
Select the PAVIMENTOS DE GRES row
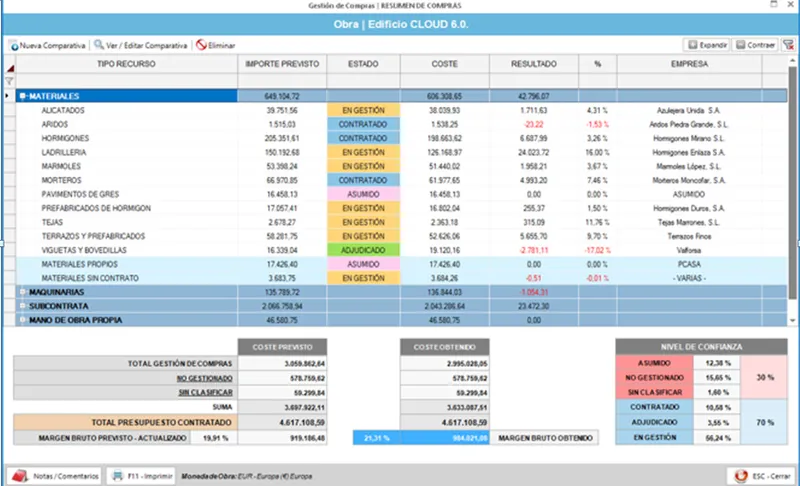(401, 194)
